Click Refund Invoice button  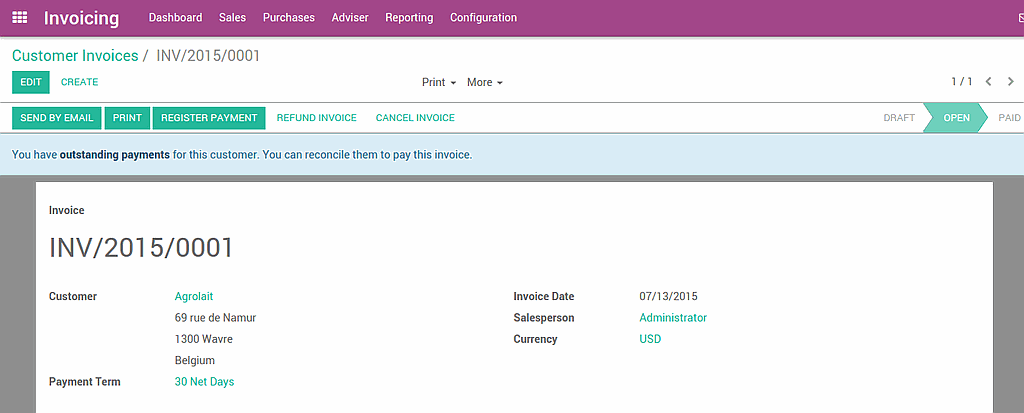317,118
